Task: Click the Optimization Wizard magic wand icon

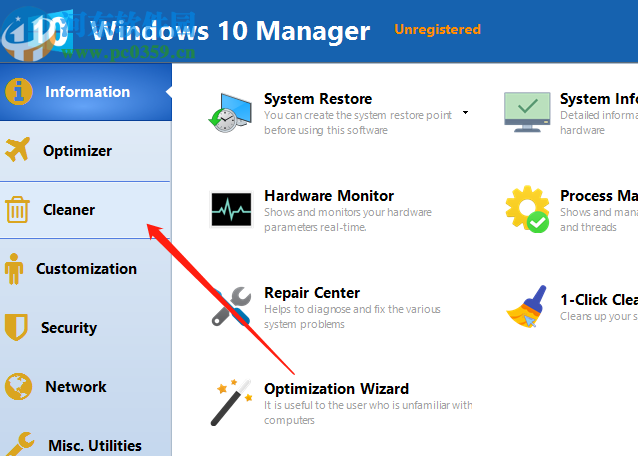Action: [231, 403]
